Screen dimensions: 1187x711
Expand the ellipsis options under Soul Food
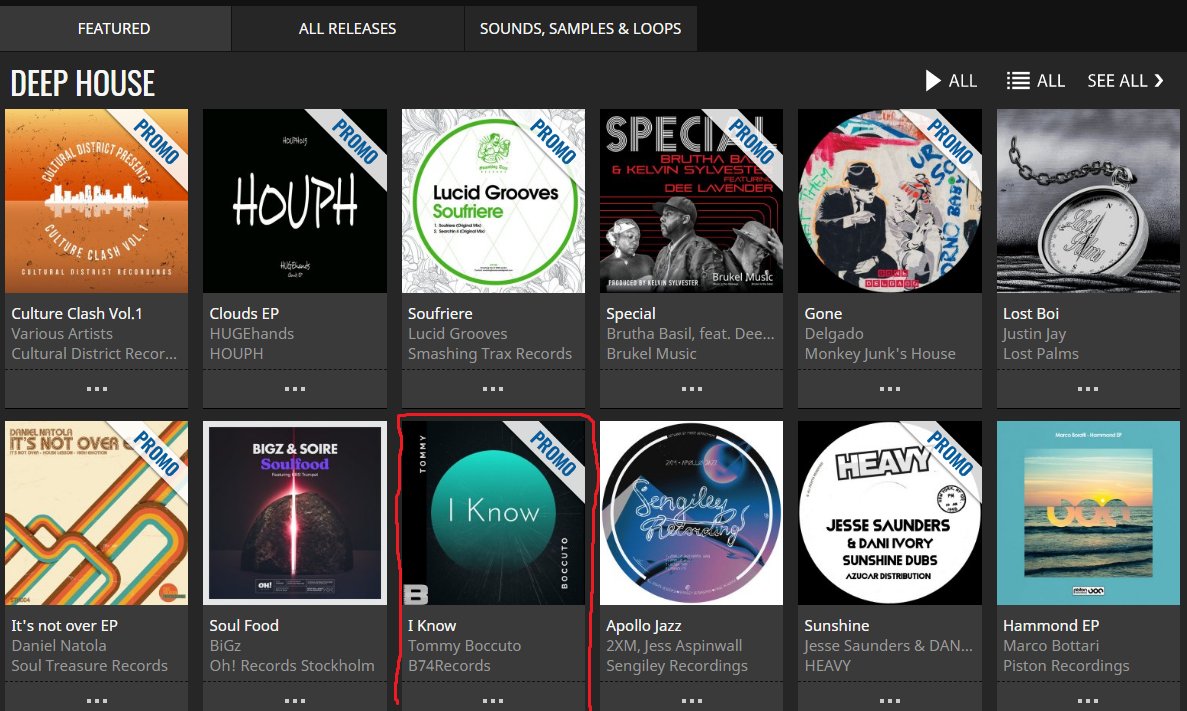(294, 700)
